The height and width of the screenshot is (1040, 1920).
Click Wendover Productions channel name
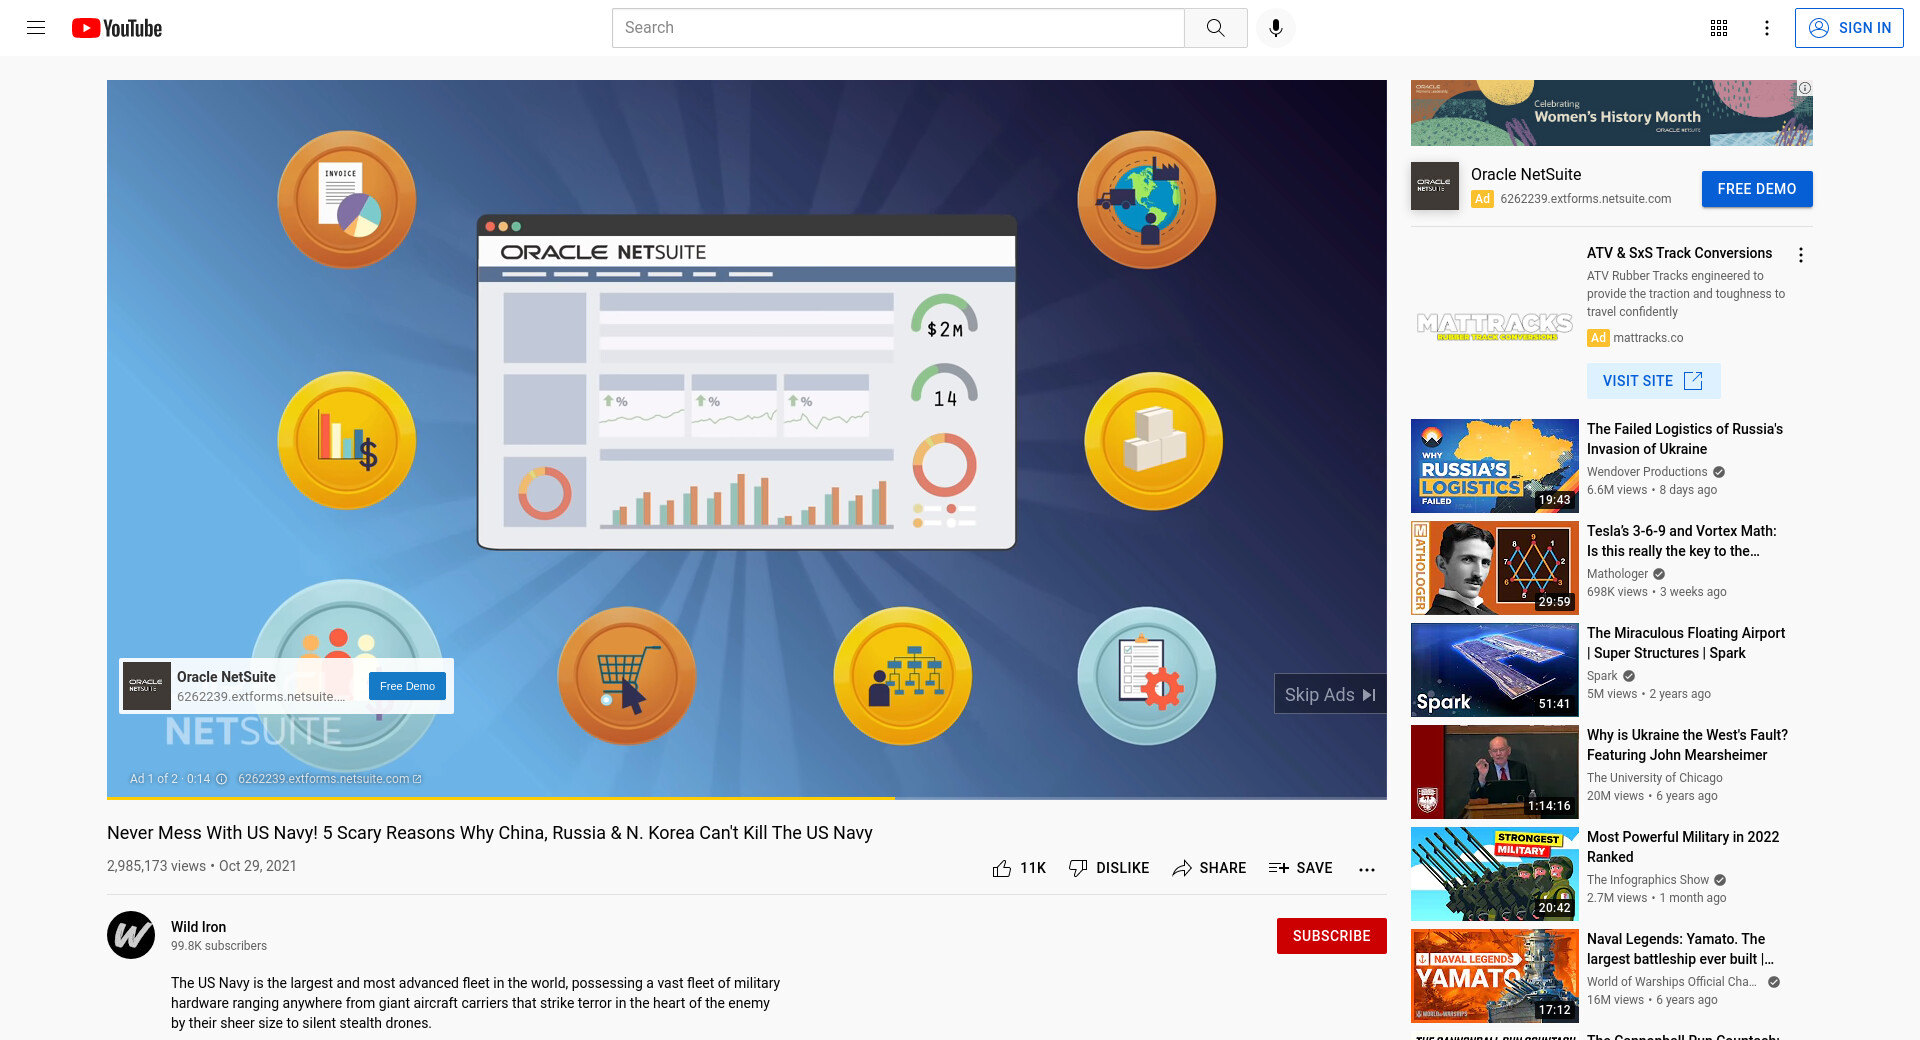point(1647,472)
